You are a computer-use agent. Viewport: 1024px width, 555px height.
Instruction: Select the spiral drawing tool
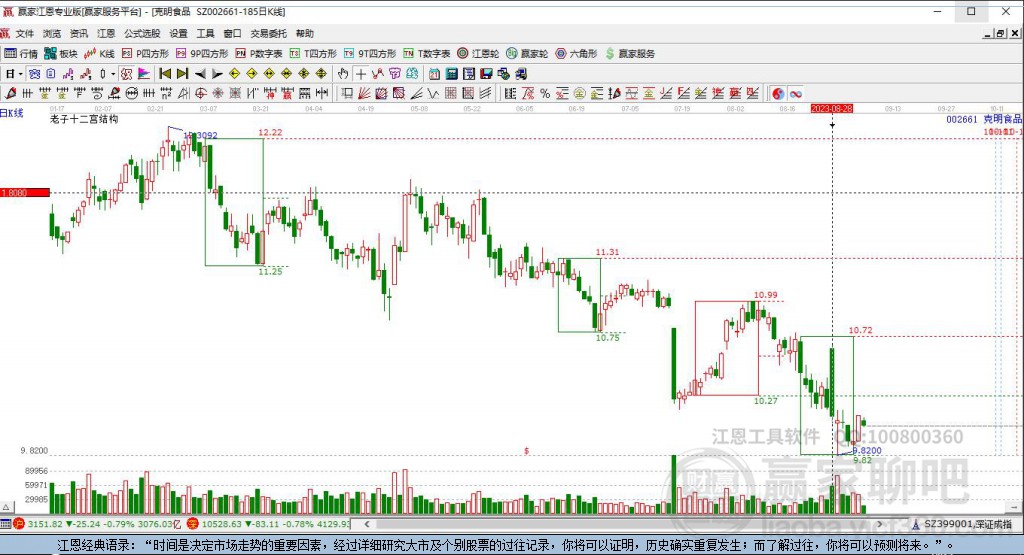(97, 93)
